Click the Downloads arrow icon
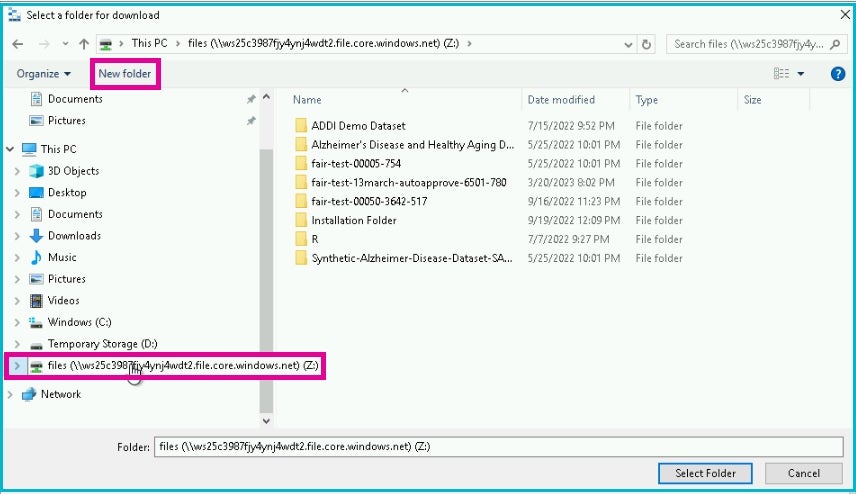Image resolution: width=856 pixels, height=494 pixels. click(36, 236)
